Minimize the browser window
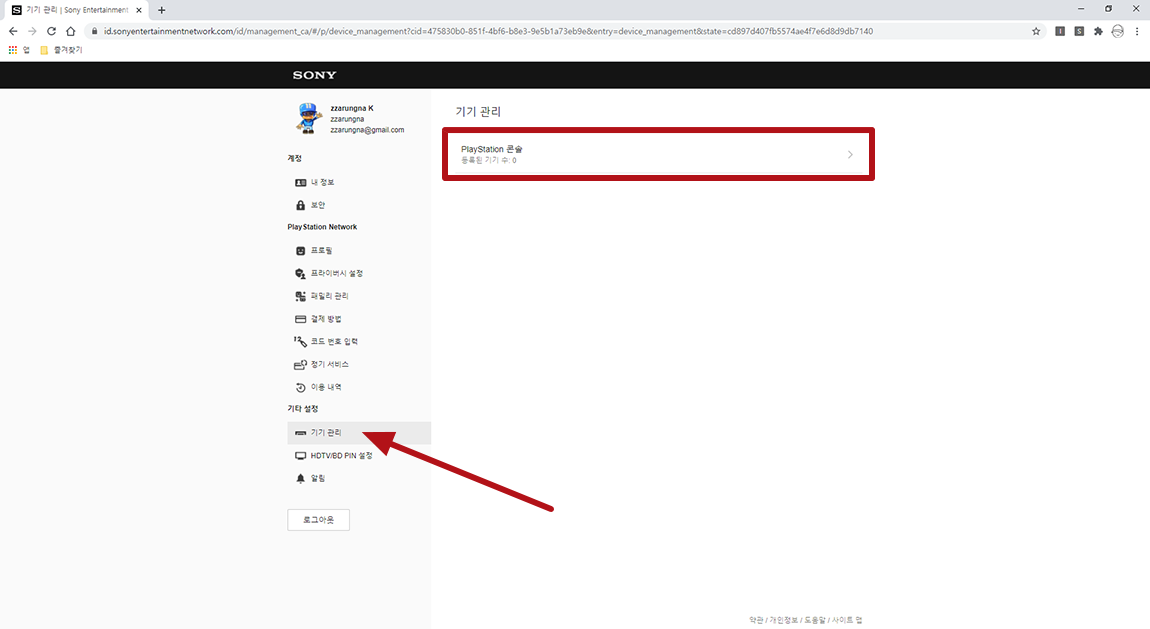The width and height of the screenshot is (1150, 629). 1081,9
